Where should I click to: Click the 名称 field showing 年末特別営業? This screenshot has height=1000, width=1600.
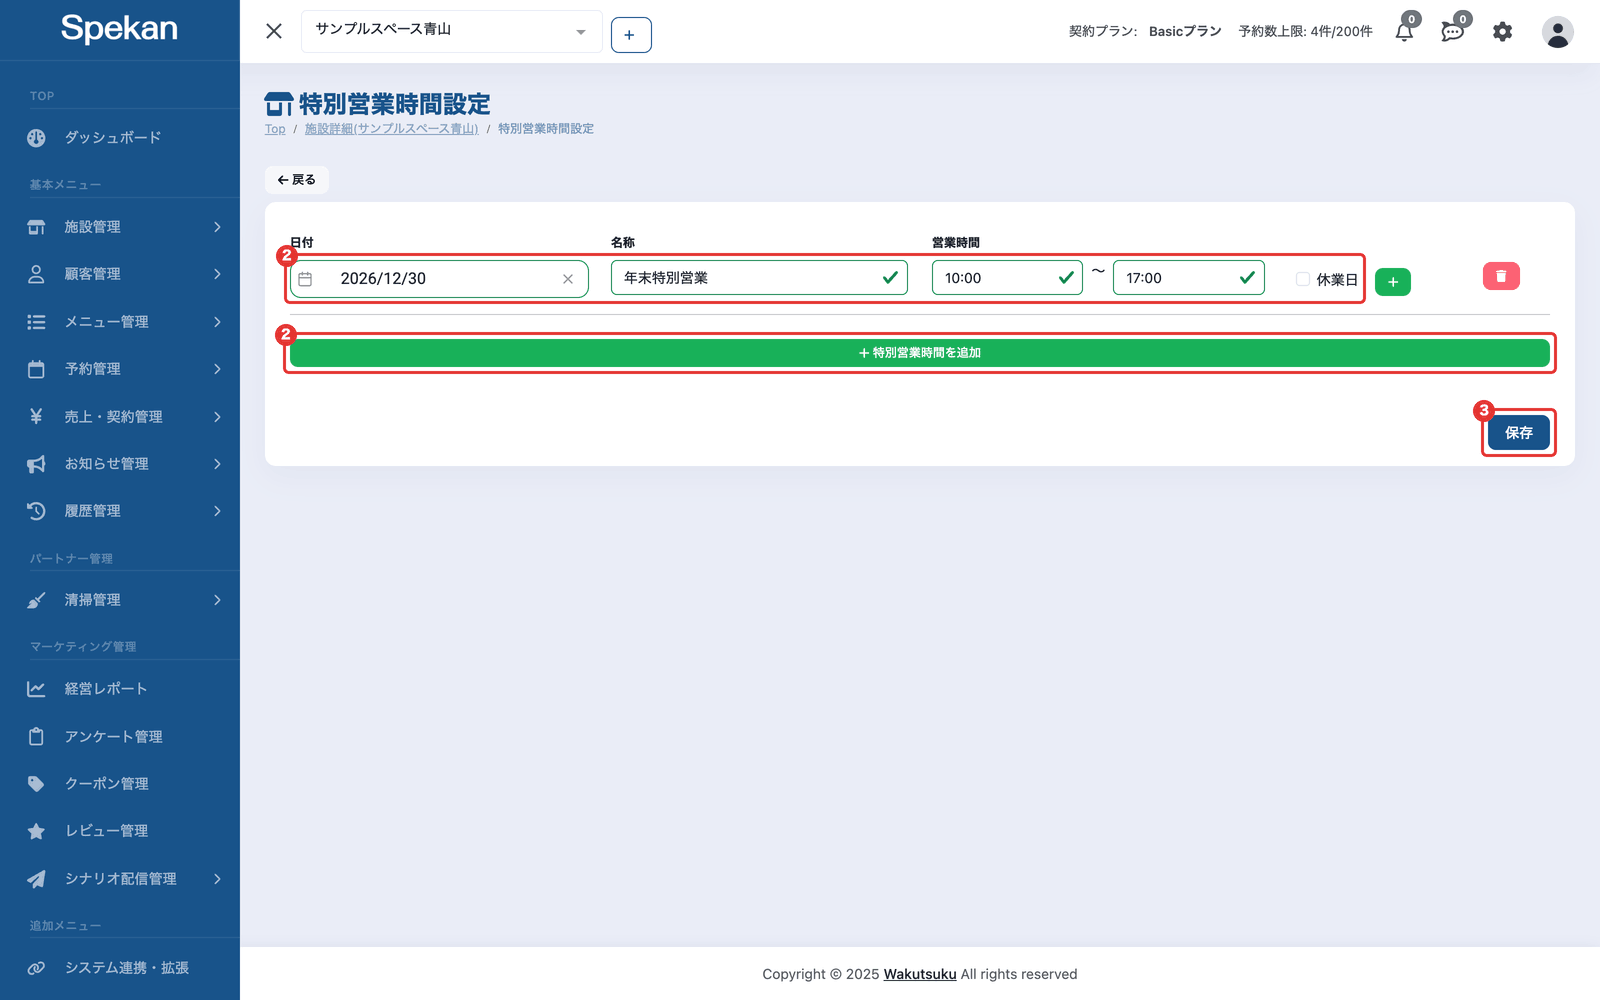759,278
